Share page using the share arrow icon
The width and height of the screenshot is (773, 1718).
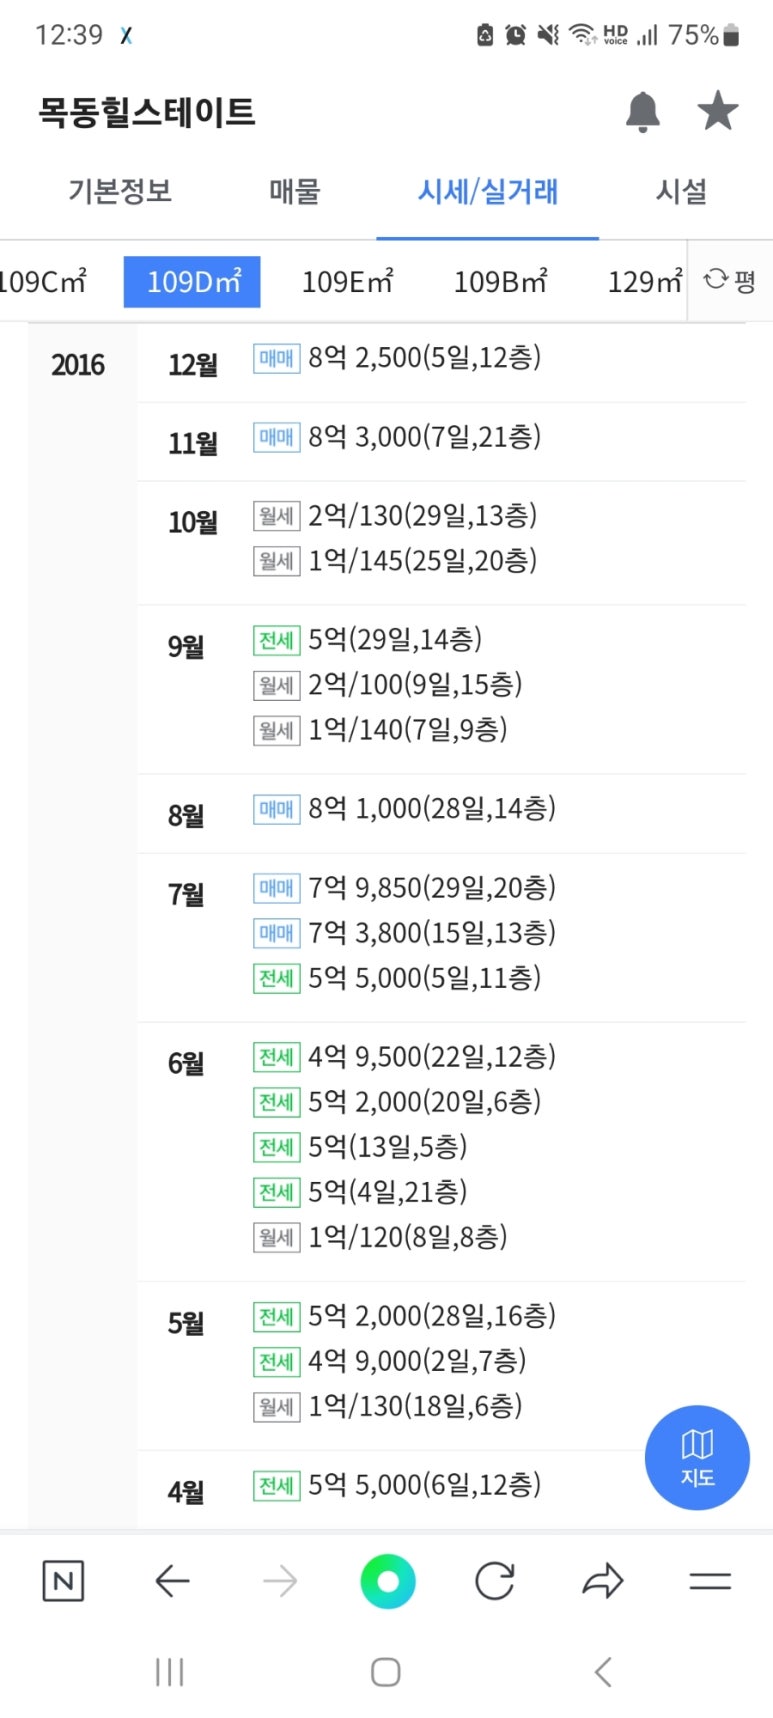[602, 1581]
